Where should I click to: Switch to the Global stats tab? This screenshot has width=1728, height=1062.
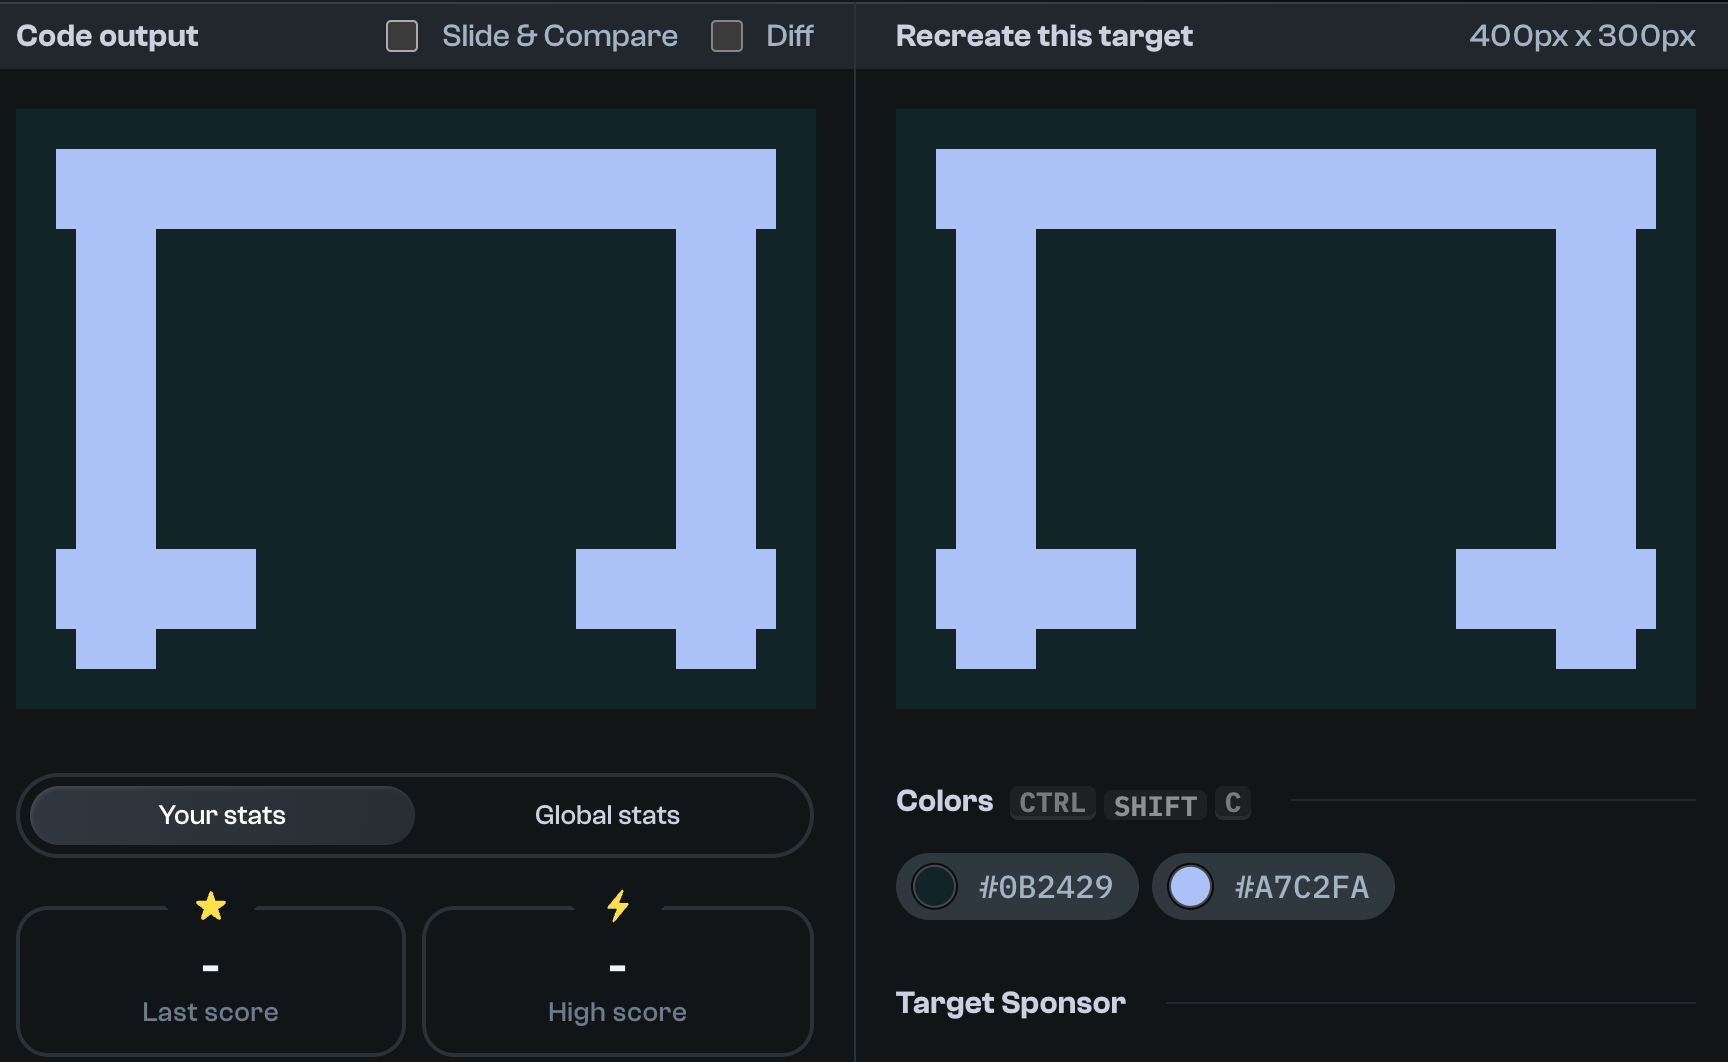[x=607, y=815]
